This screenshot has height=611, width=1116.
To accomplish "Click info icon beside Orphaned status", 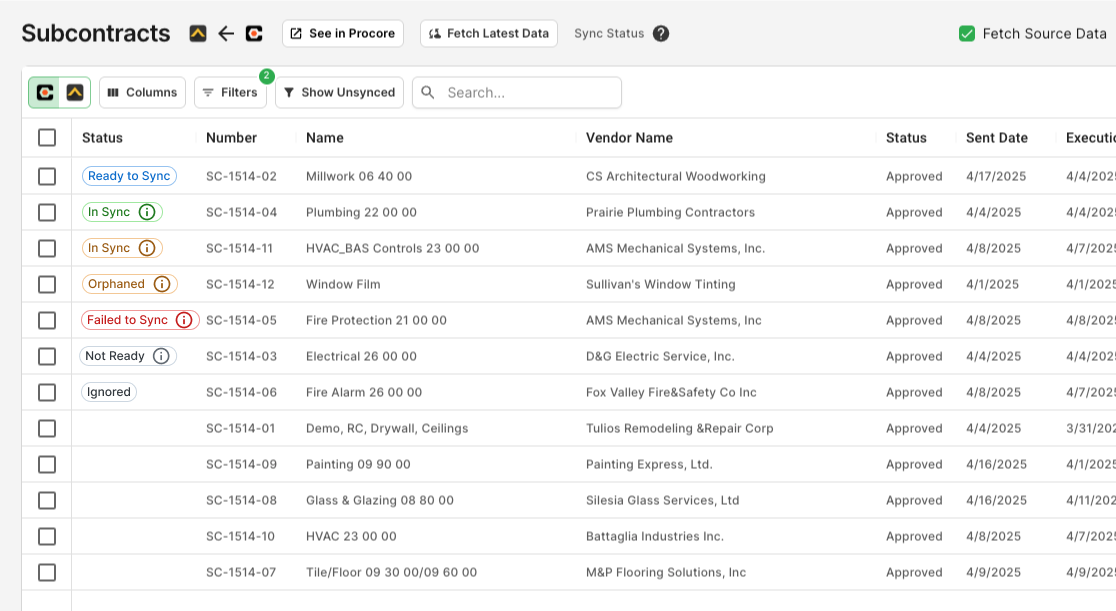I will [x=162, y=284].
